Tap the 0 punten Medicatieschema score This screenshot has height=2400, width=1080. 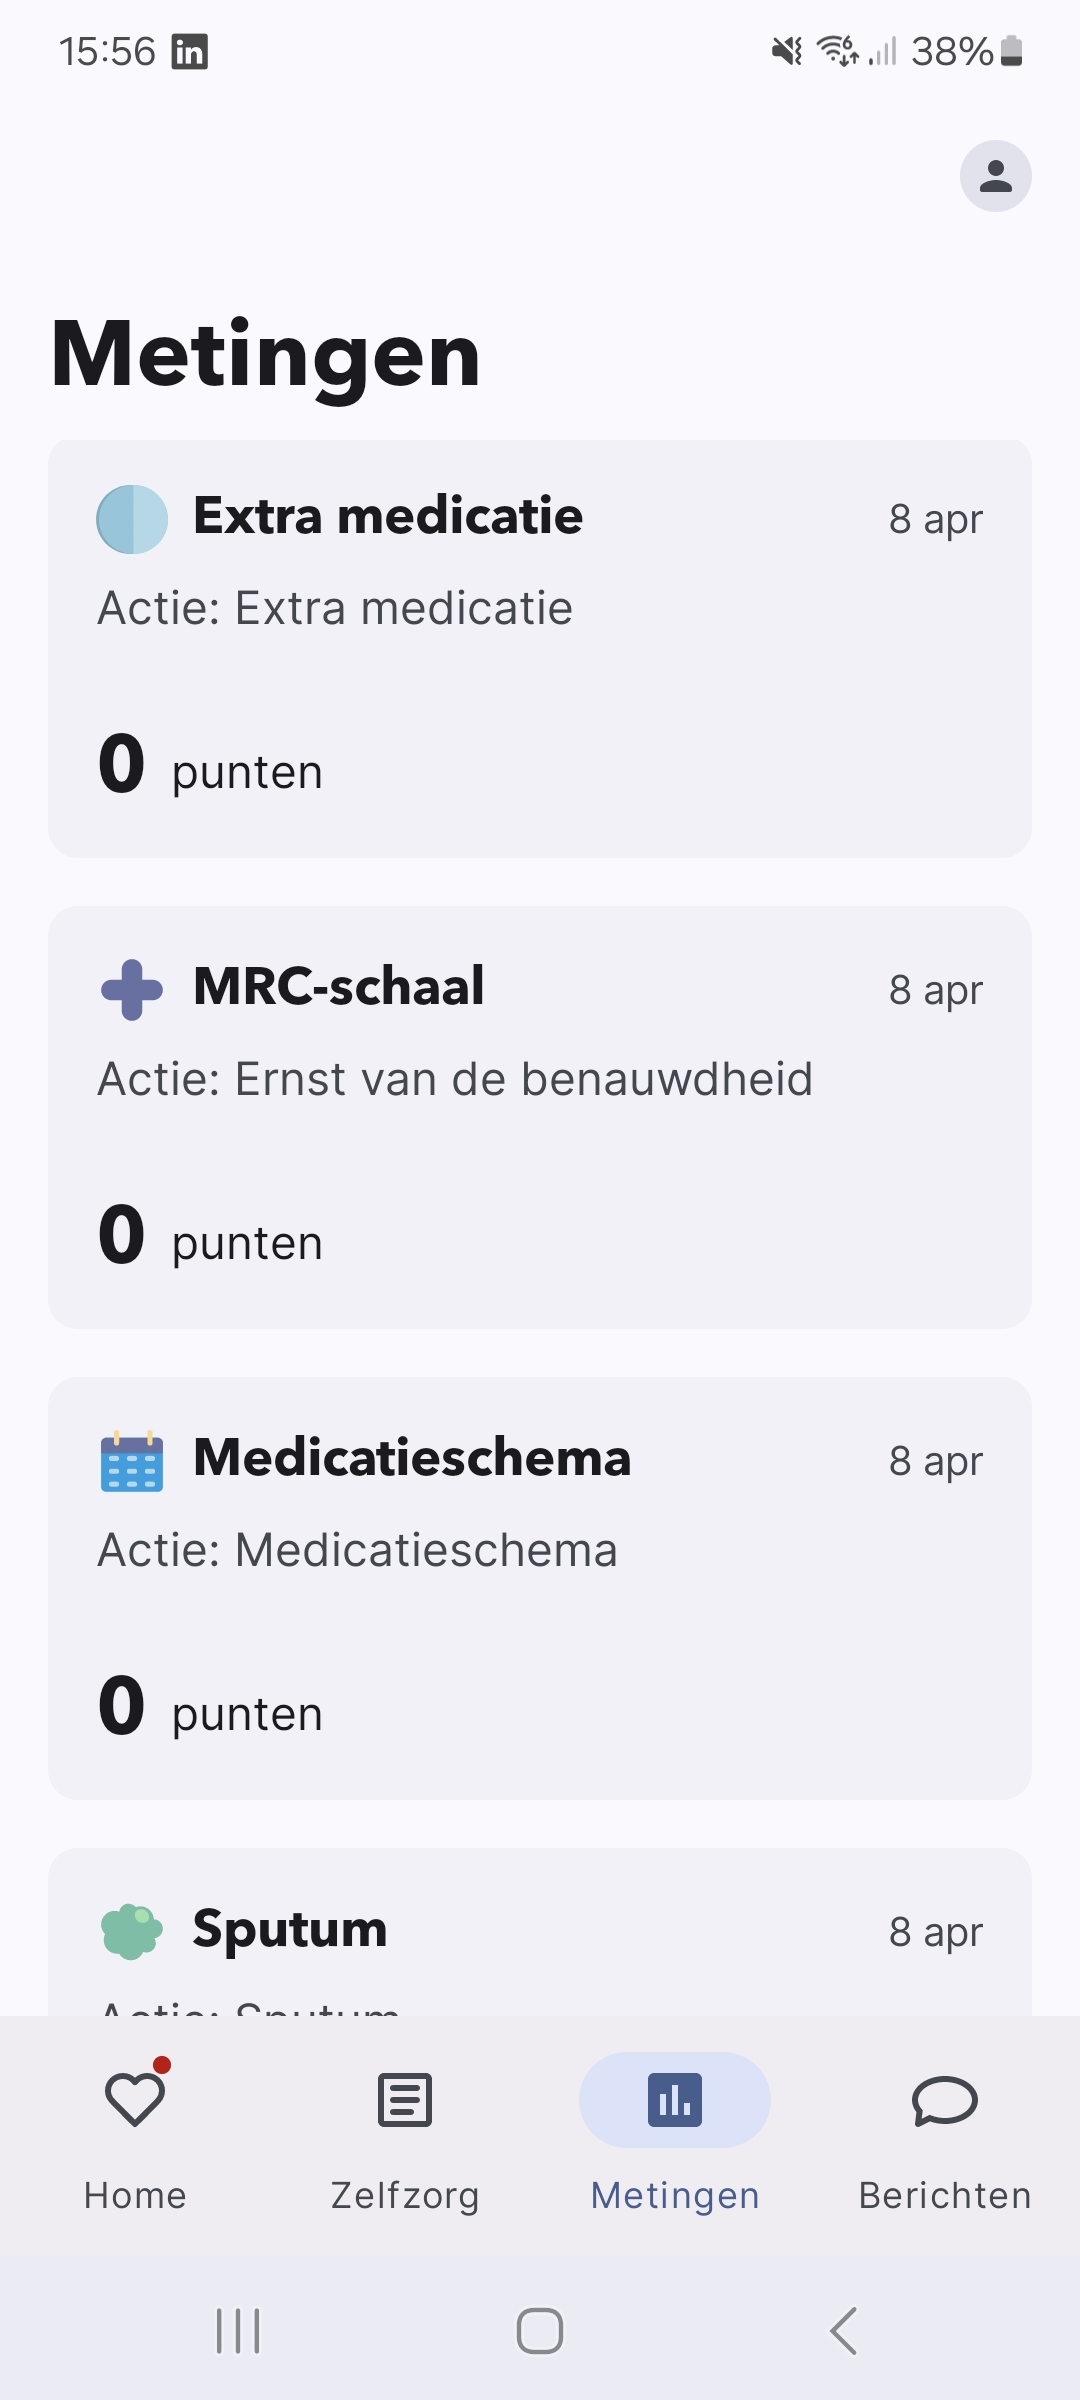point(210,1707)
